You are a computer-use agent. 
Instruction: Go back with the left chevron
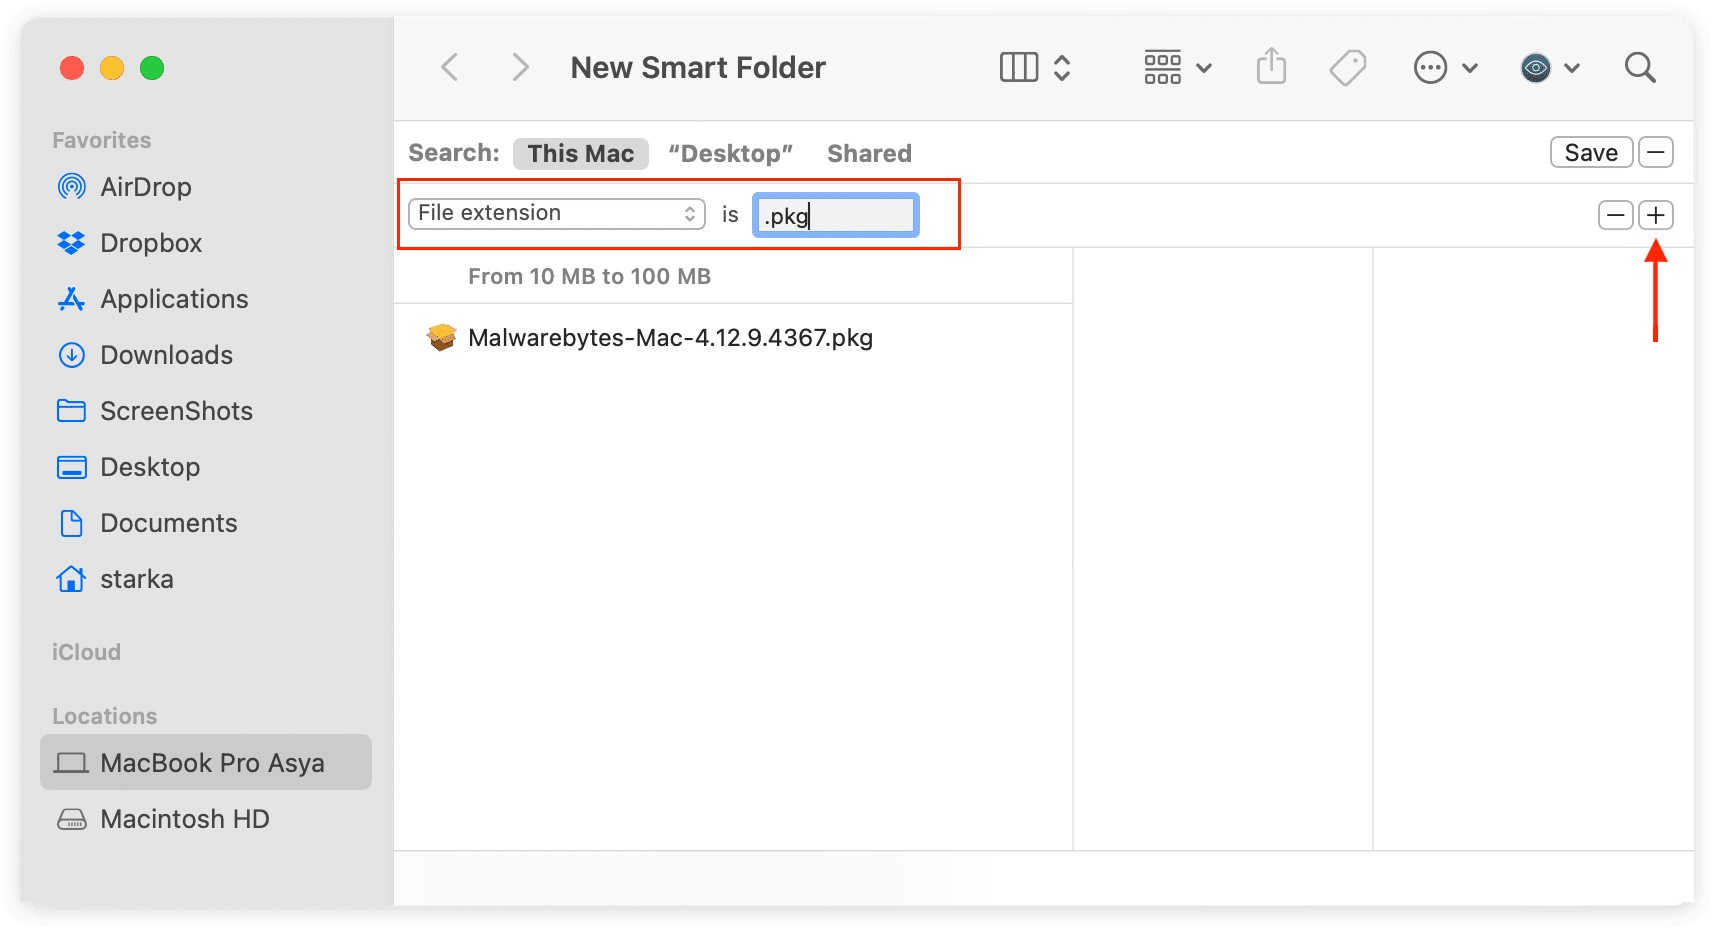coord(450,68)
